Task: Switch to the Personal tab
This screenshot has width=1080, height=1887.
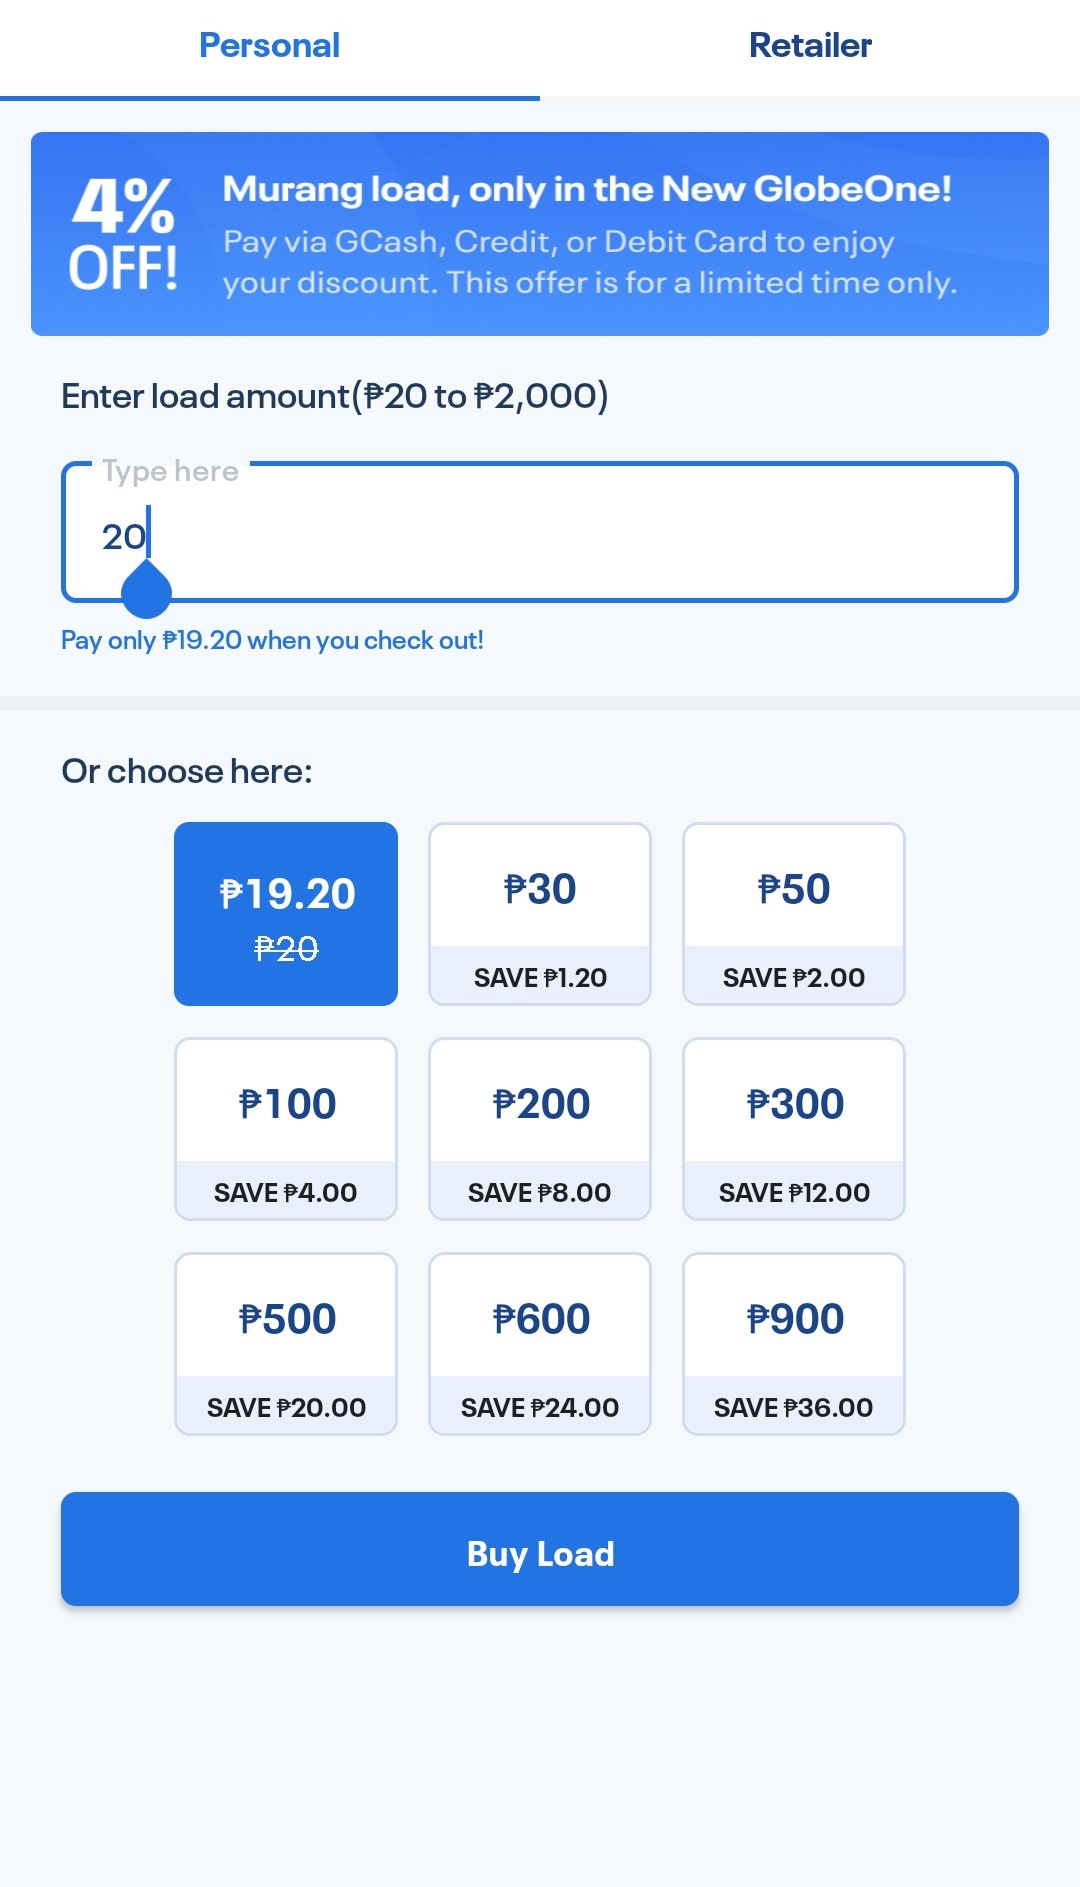Action: [269, 46]
